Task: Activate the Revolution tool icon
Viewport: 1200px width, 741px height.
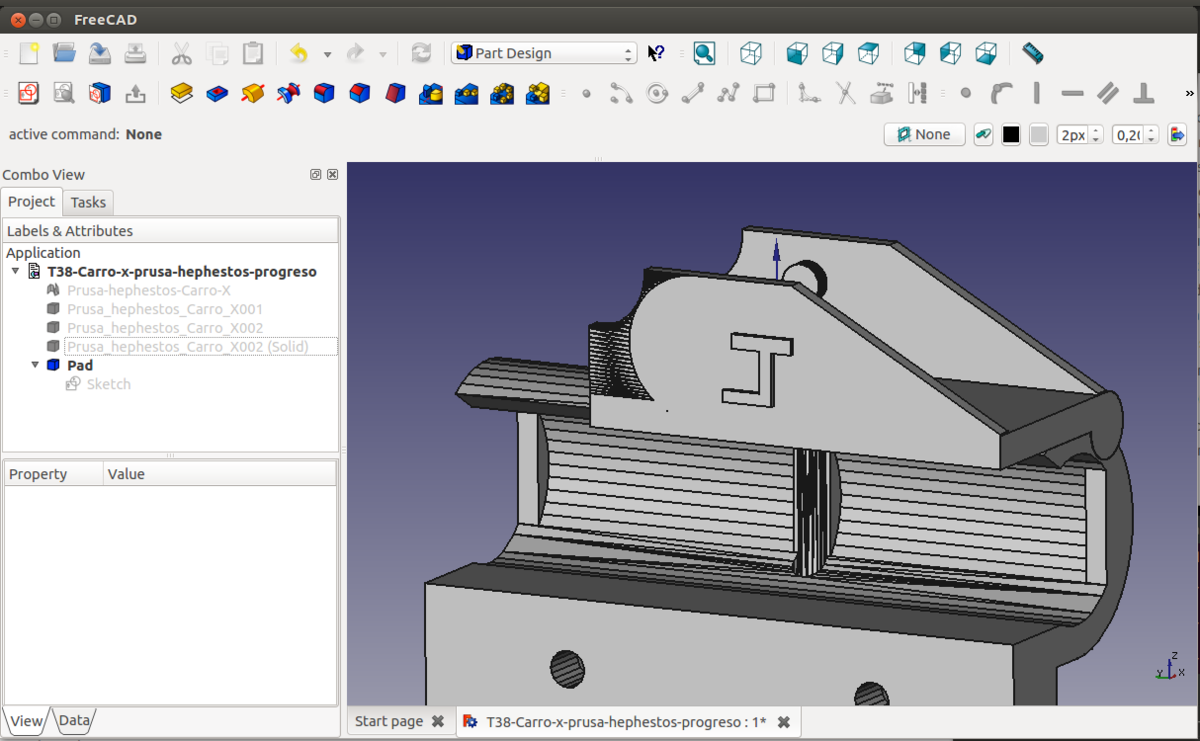Action: click(253, 93)
